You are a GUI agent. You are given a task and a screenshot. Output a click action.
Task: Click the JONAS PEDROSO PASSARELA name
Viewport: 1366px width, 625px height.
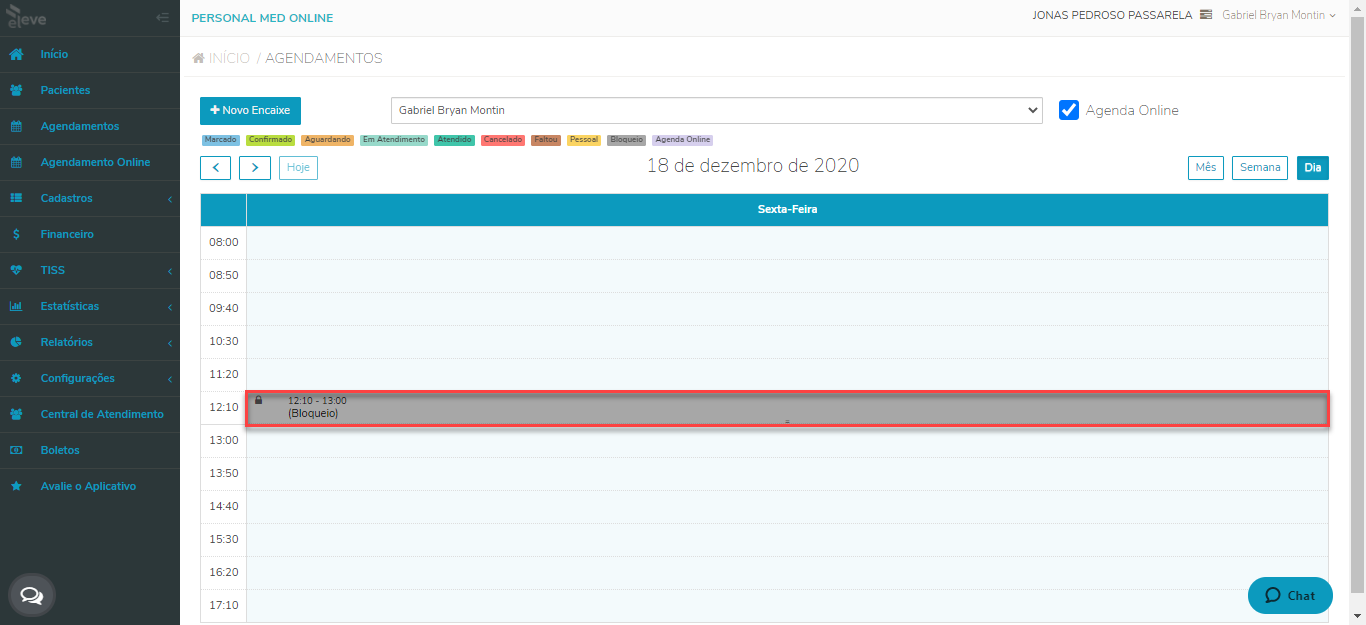[1112, 15]
